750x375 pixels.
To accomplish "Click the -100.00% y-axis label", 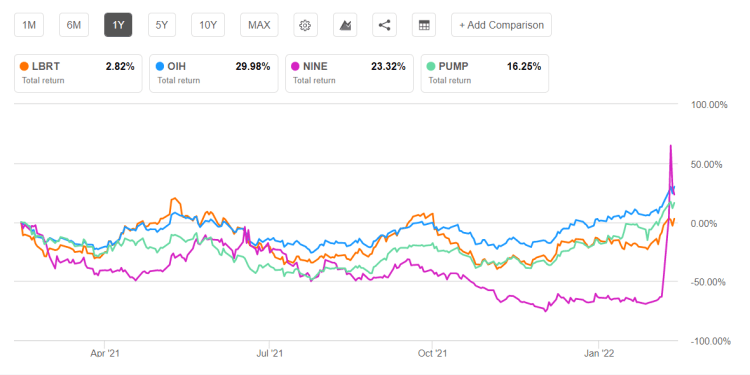I will 710,342.
